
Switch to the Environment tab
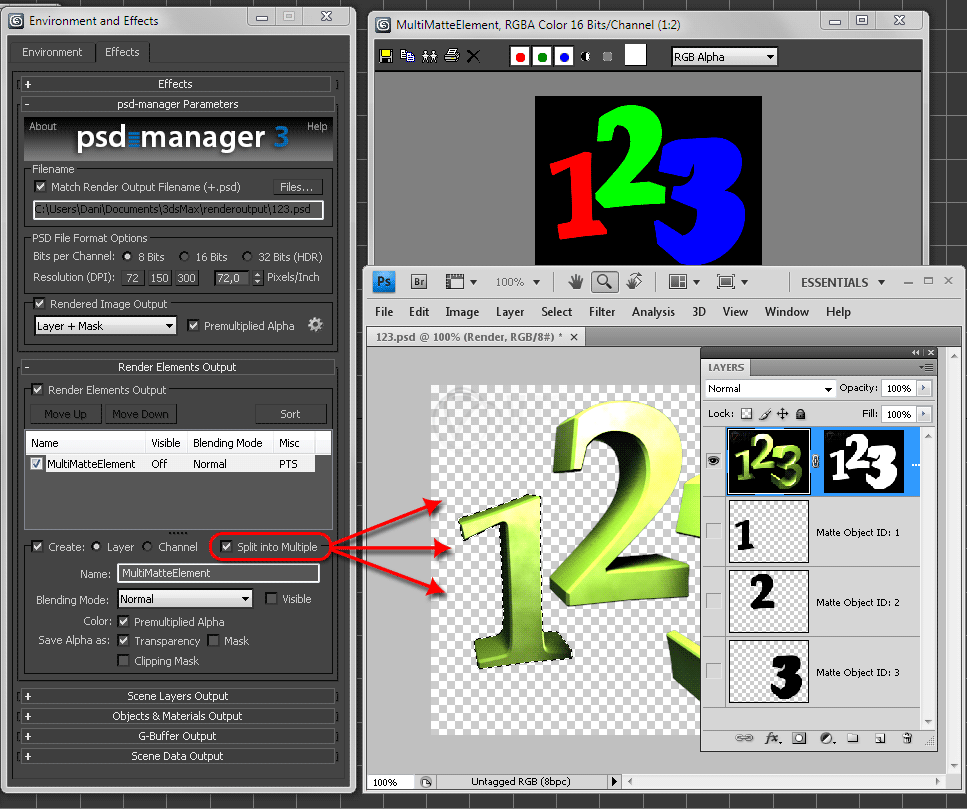[52, 52]
